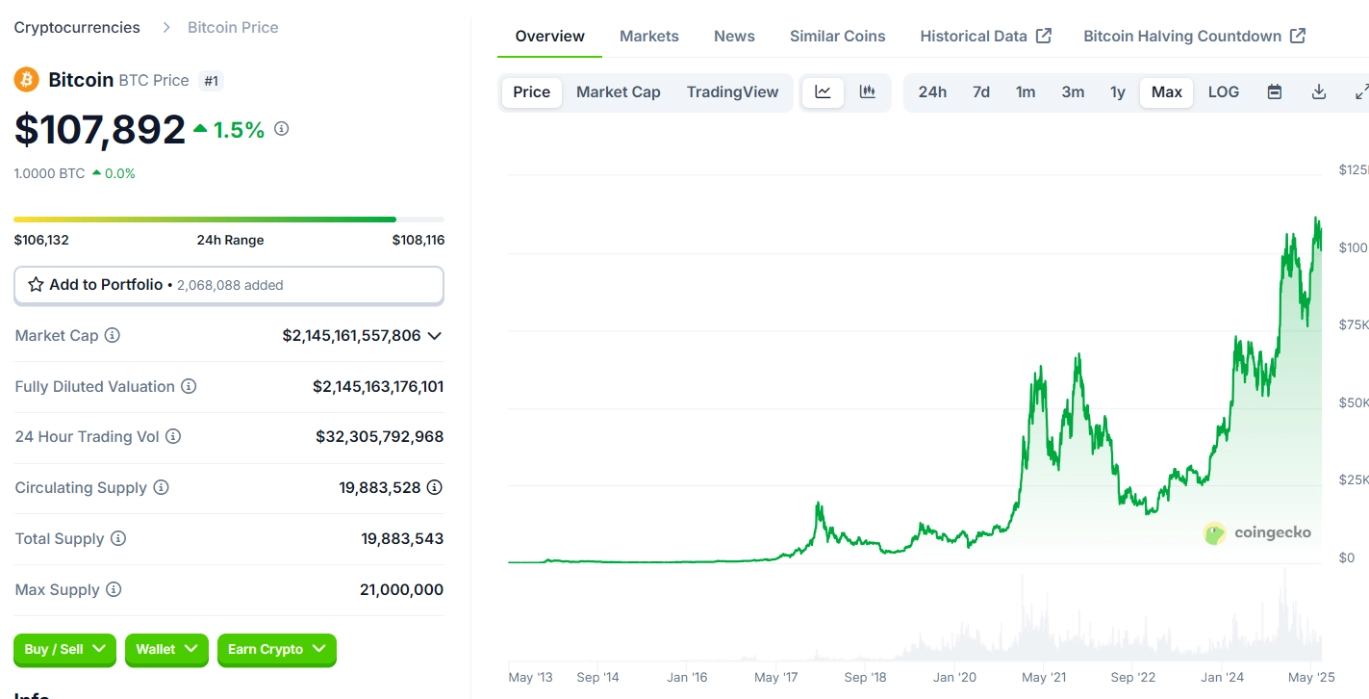The image size is (1369, 699).
Task: Click Bitcoin Price breadcrumb text
Action: click(x=233, y=28)
